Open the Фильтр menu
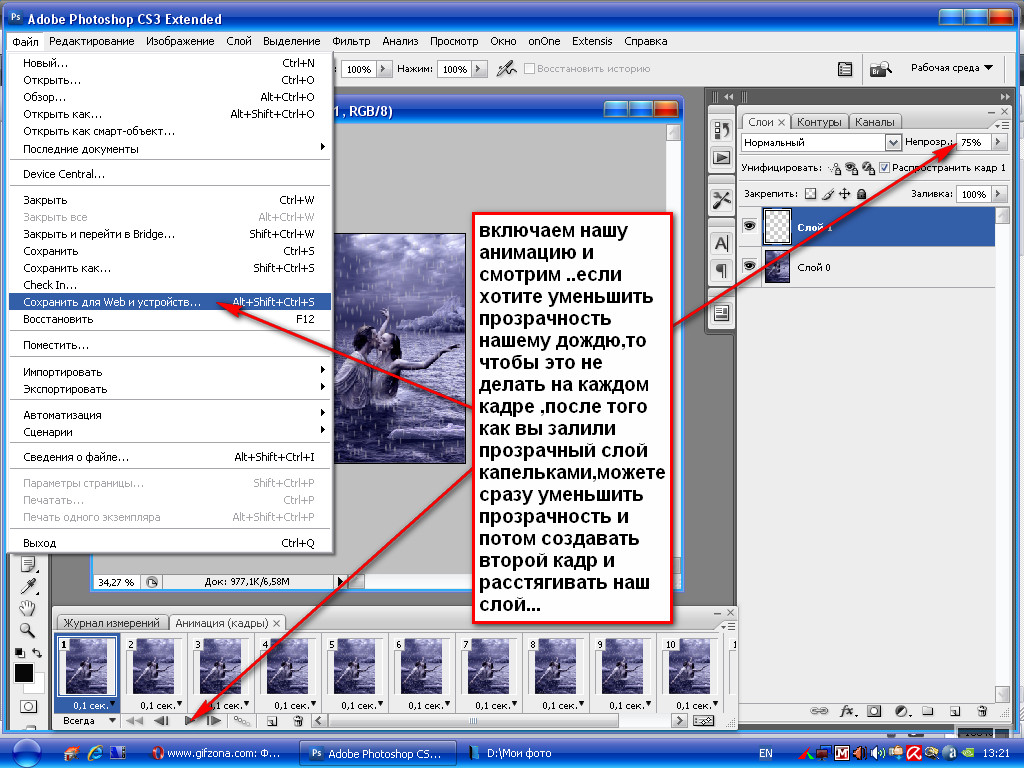This screenshot has width=1024, height=768. [351, 41]
